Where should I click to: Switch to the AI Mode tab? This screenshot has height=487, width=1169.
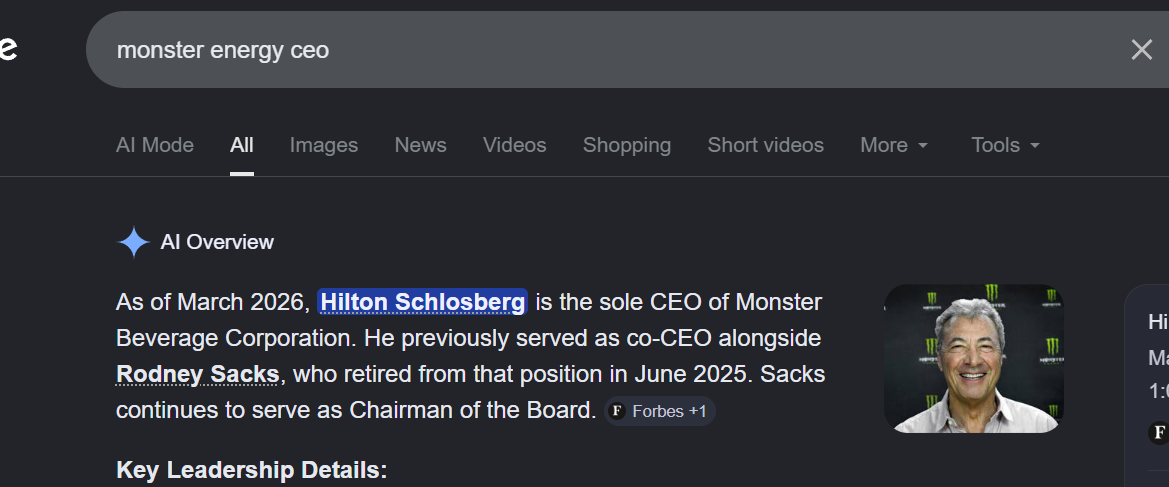click(155, 145)
